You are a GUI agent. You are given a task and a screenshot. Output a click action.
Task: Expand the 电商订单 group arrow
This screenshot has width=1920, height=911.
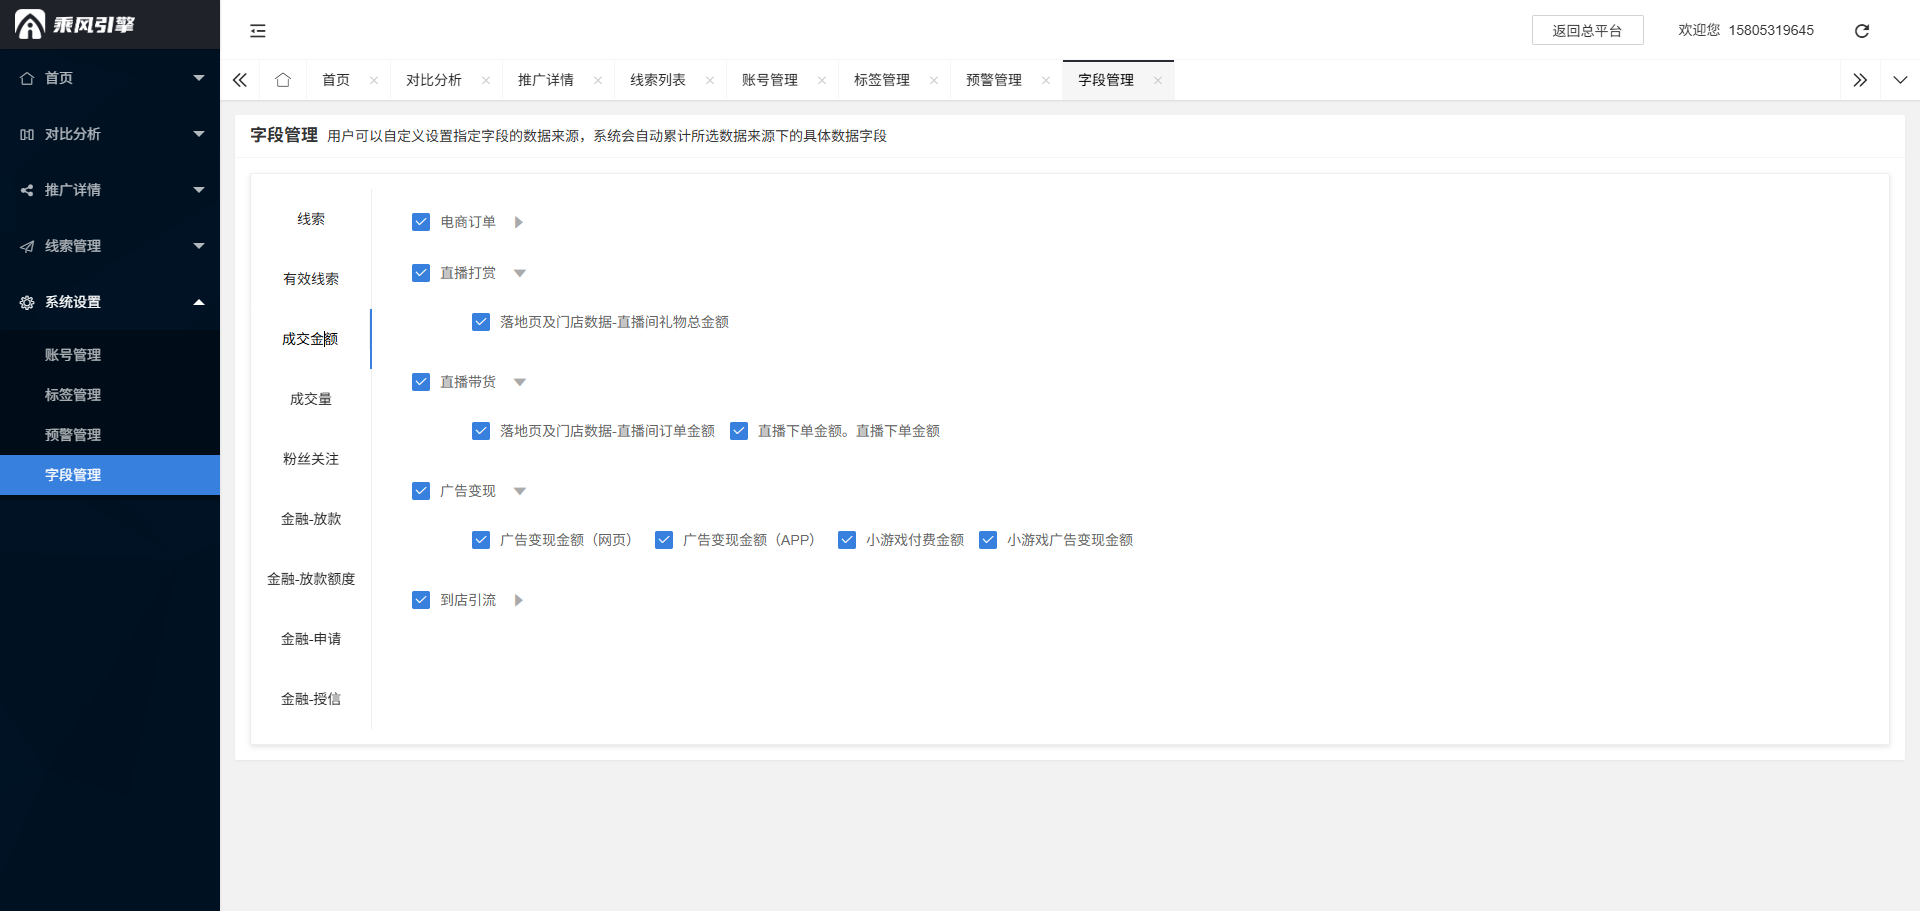coord(519,222)
